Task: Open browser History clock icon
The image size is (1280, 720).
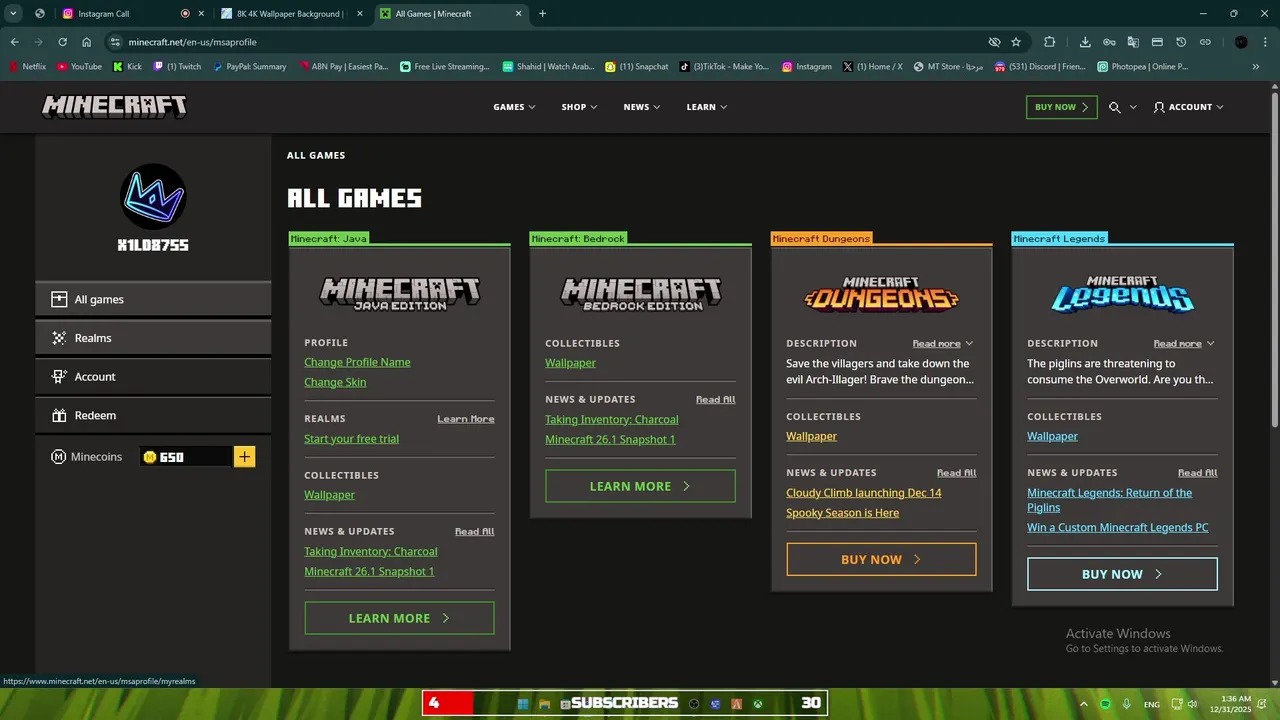Action: [1181, 42]
